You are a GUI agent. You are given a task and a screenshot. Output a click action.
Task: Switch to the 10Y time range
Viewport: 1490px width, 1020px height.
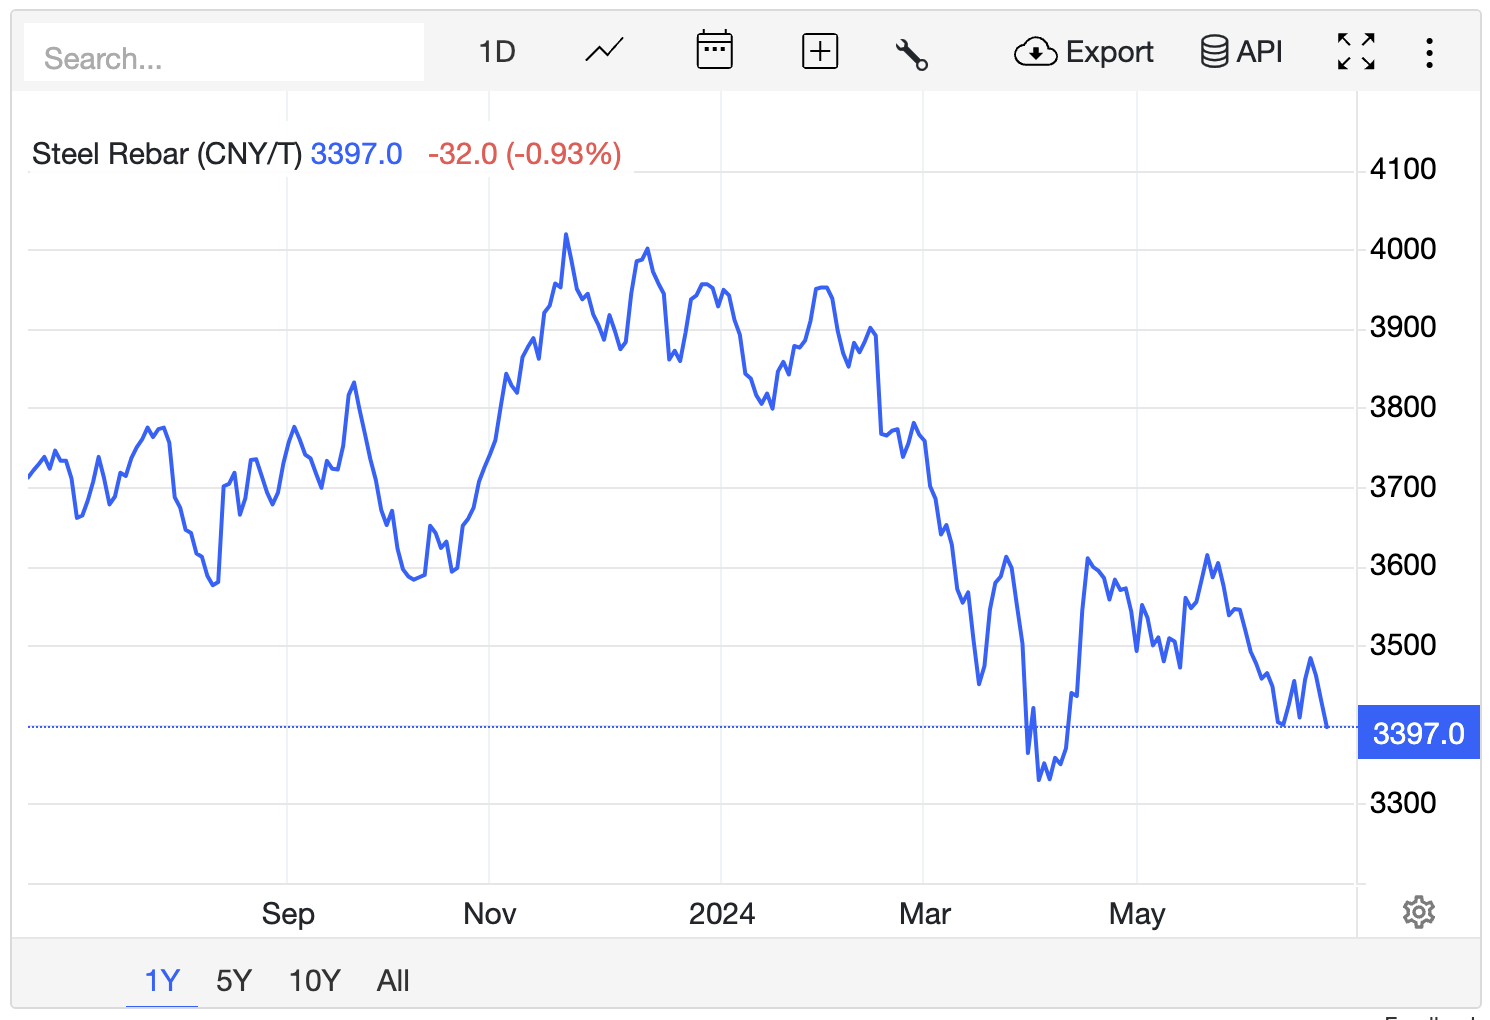coord(314,980)
